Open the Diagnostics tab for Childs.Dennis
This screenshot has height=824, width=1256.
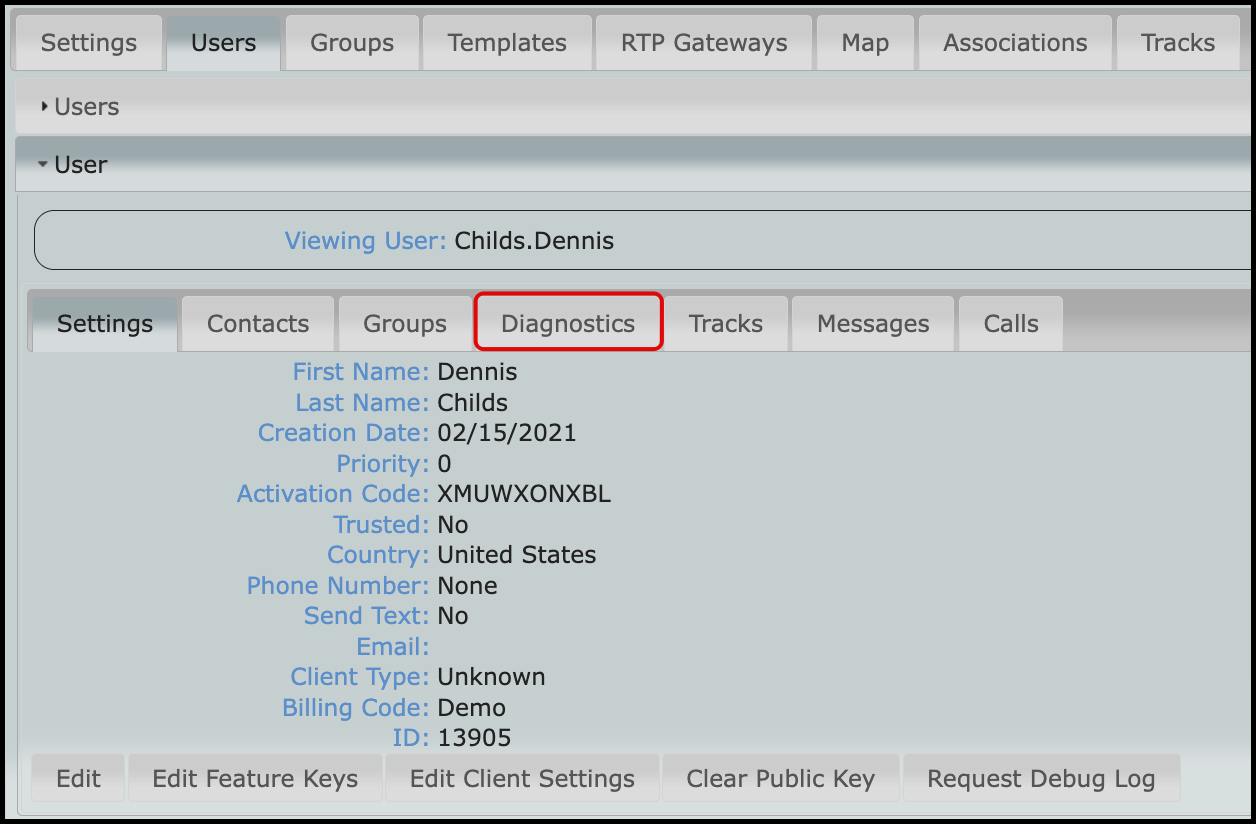(x=567, y=322)
